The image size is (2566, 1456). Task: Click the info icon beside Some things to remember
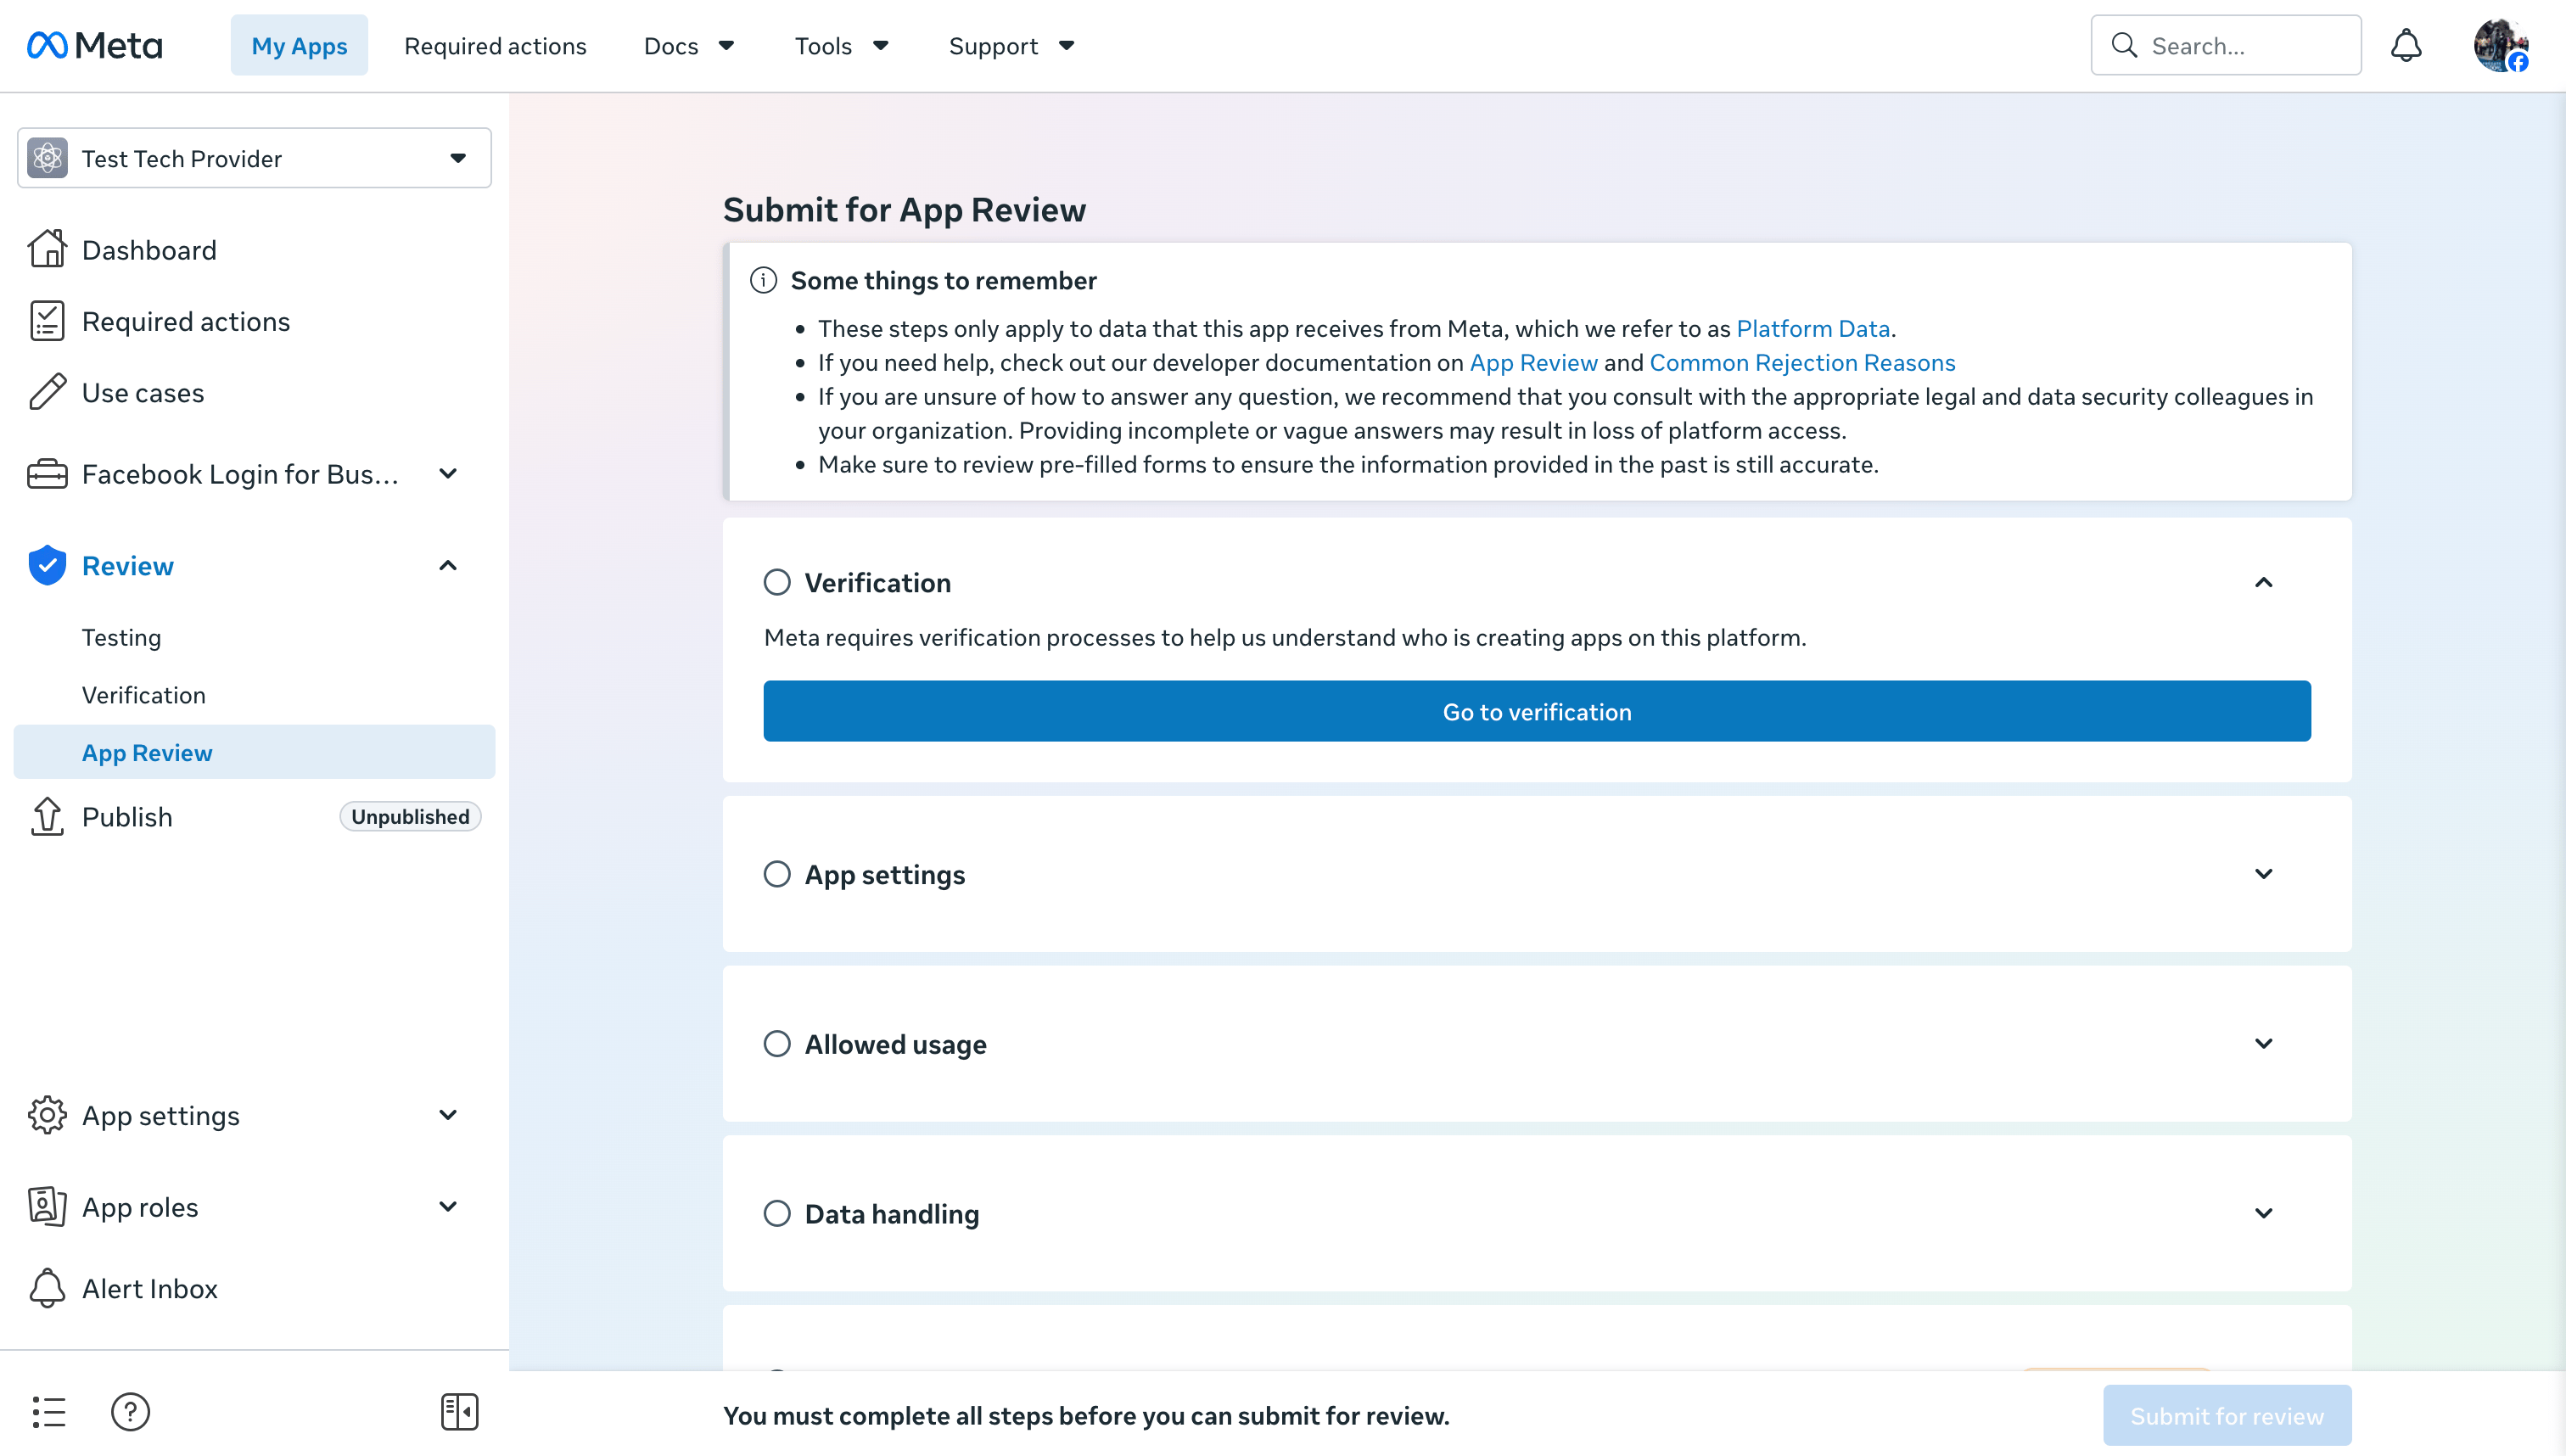click(x=763, y=280)
